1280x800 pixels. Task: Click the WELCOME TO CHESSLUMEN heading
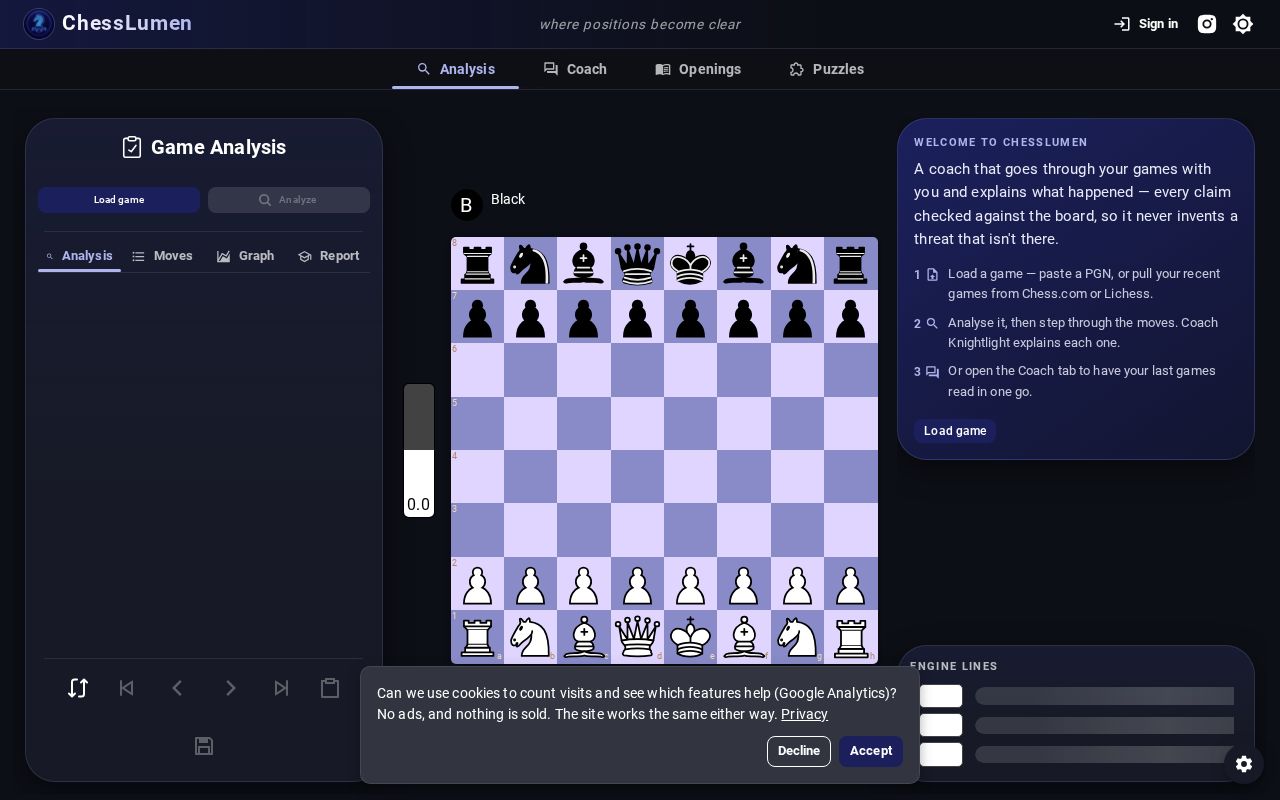point(1001,143)
